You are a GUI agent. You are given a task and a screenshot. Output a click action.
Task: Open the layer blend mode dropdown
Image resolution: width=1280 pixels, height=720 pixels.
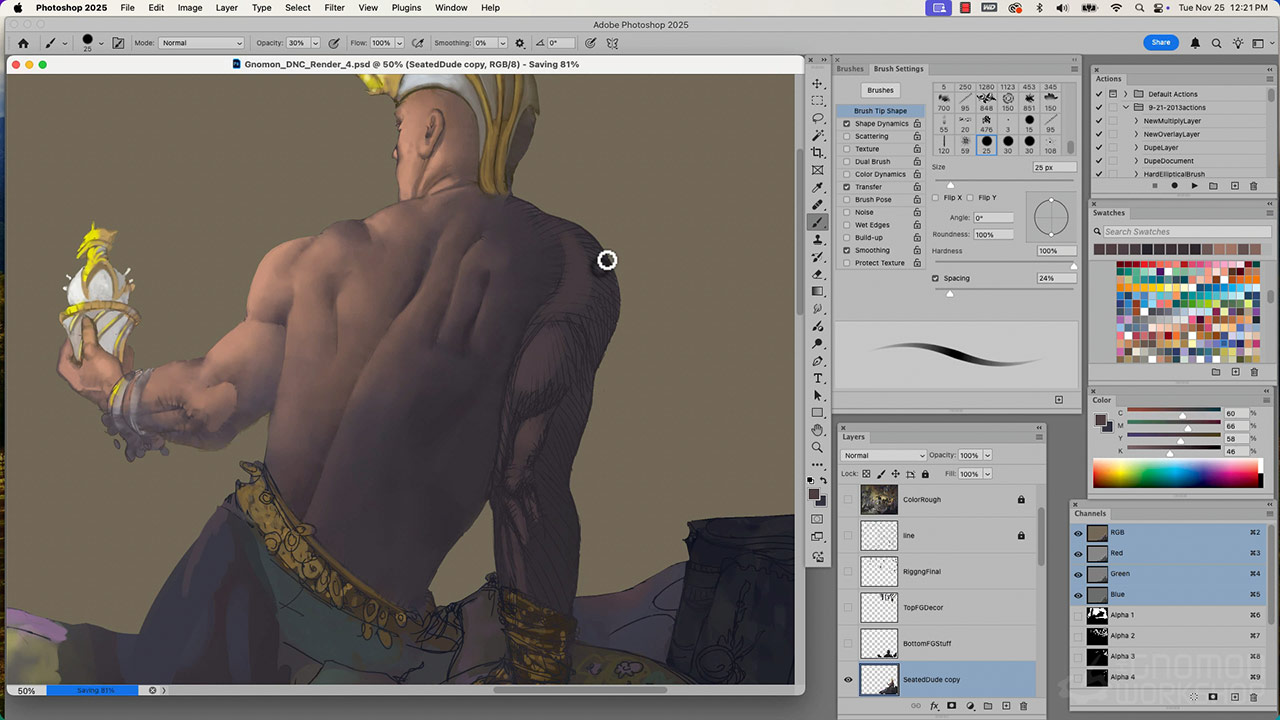tap(884, 455)
